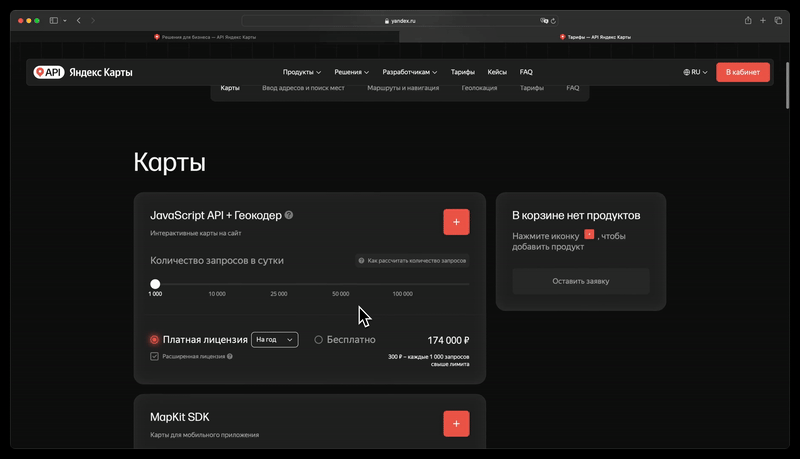Expand the Продукты menu
The image size is (800, 459).
[x=302, y=72]
